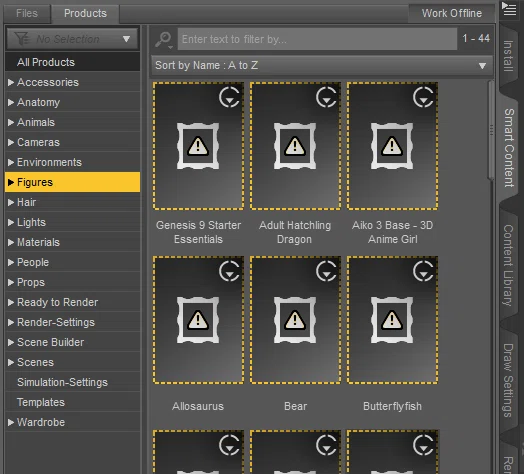Expand the Lights category arrow
Image resolution: width=524 pixels, height=474 pixels.
(x=11, y=222)
